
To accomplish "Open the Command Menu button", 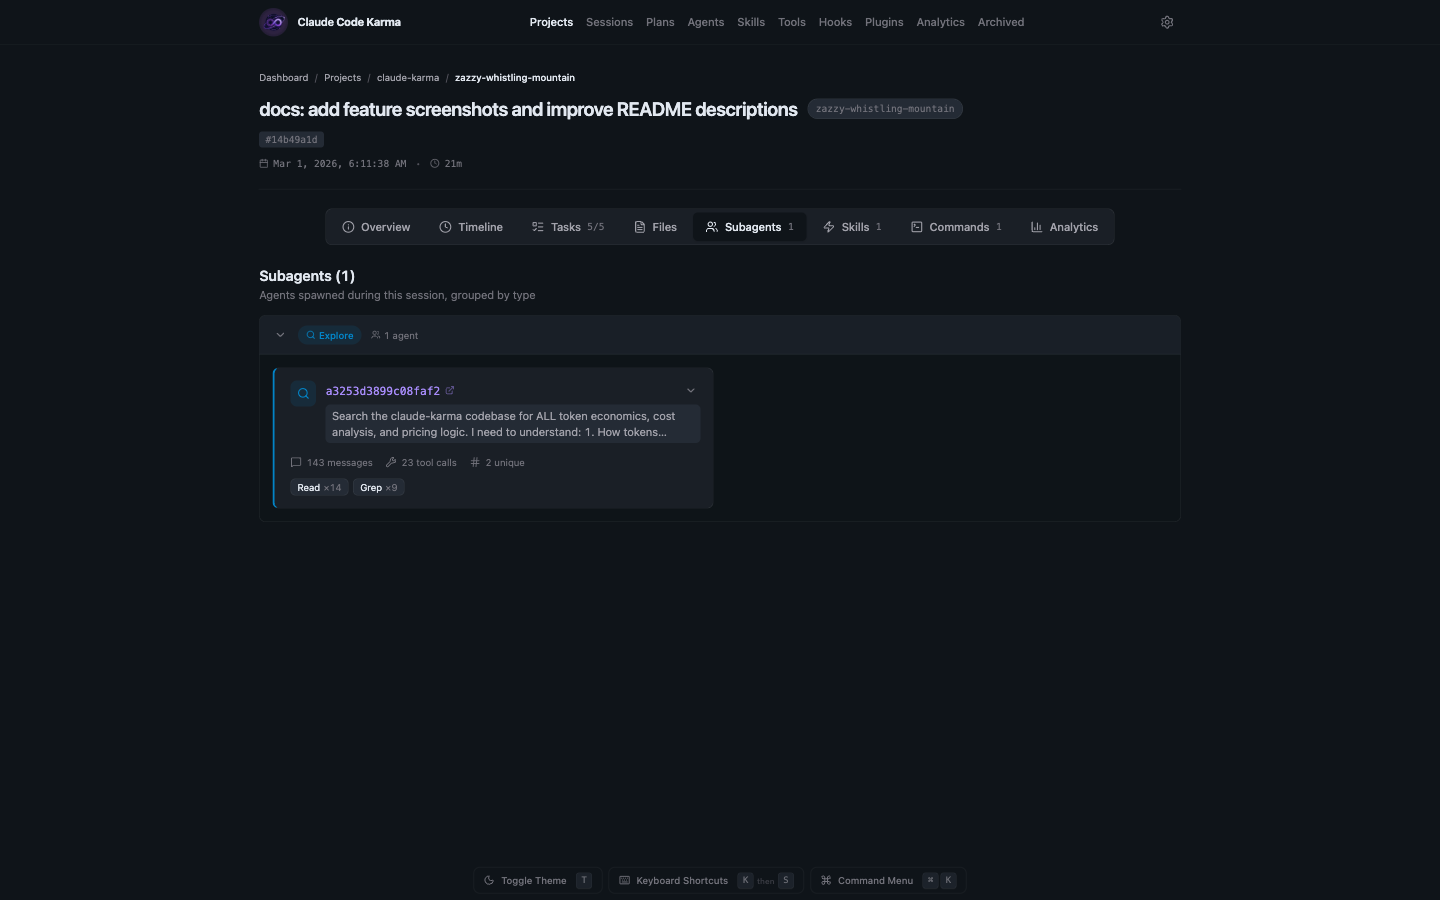I will coord(888,881).
